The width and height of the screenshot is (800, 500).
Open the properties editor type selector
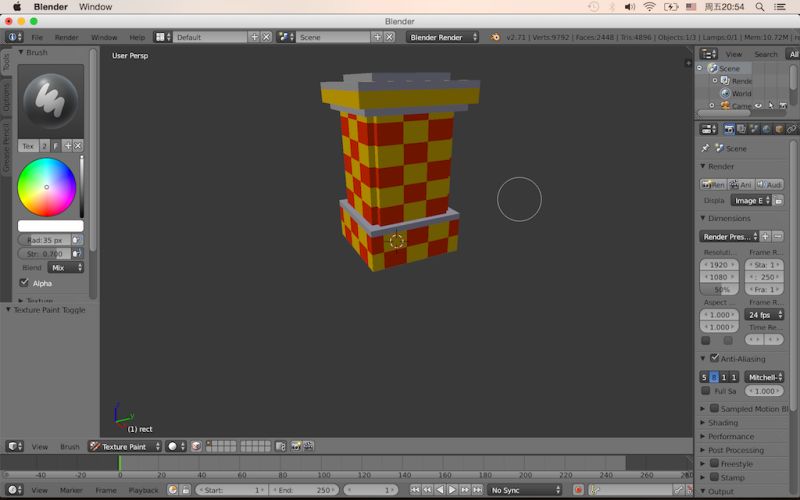tap(709, 129)
